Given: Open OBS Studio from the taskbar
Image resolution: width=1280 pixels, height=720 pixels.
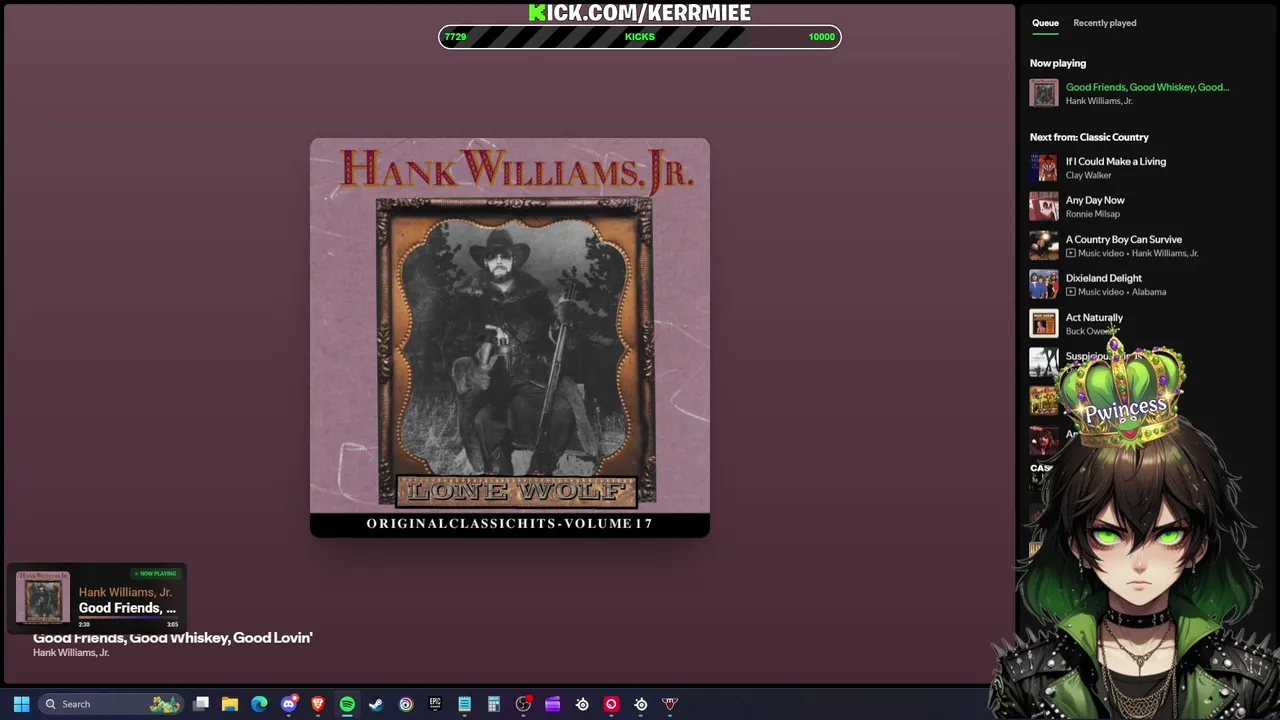Looking at the screenshot, I should pyautogui.click(x=523, y=704).
